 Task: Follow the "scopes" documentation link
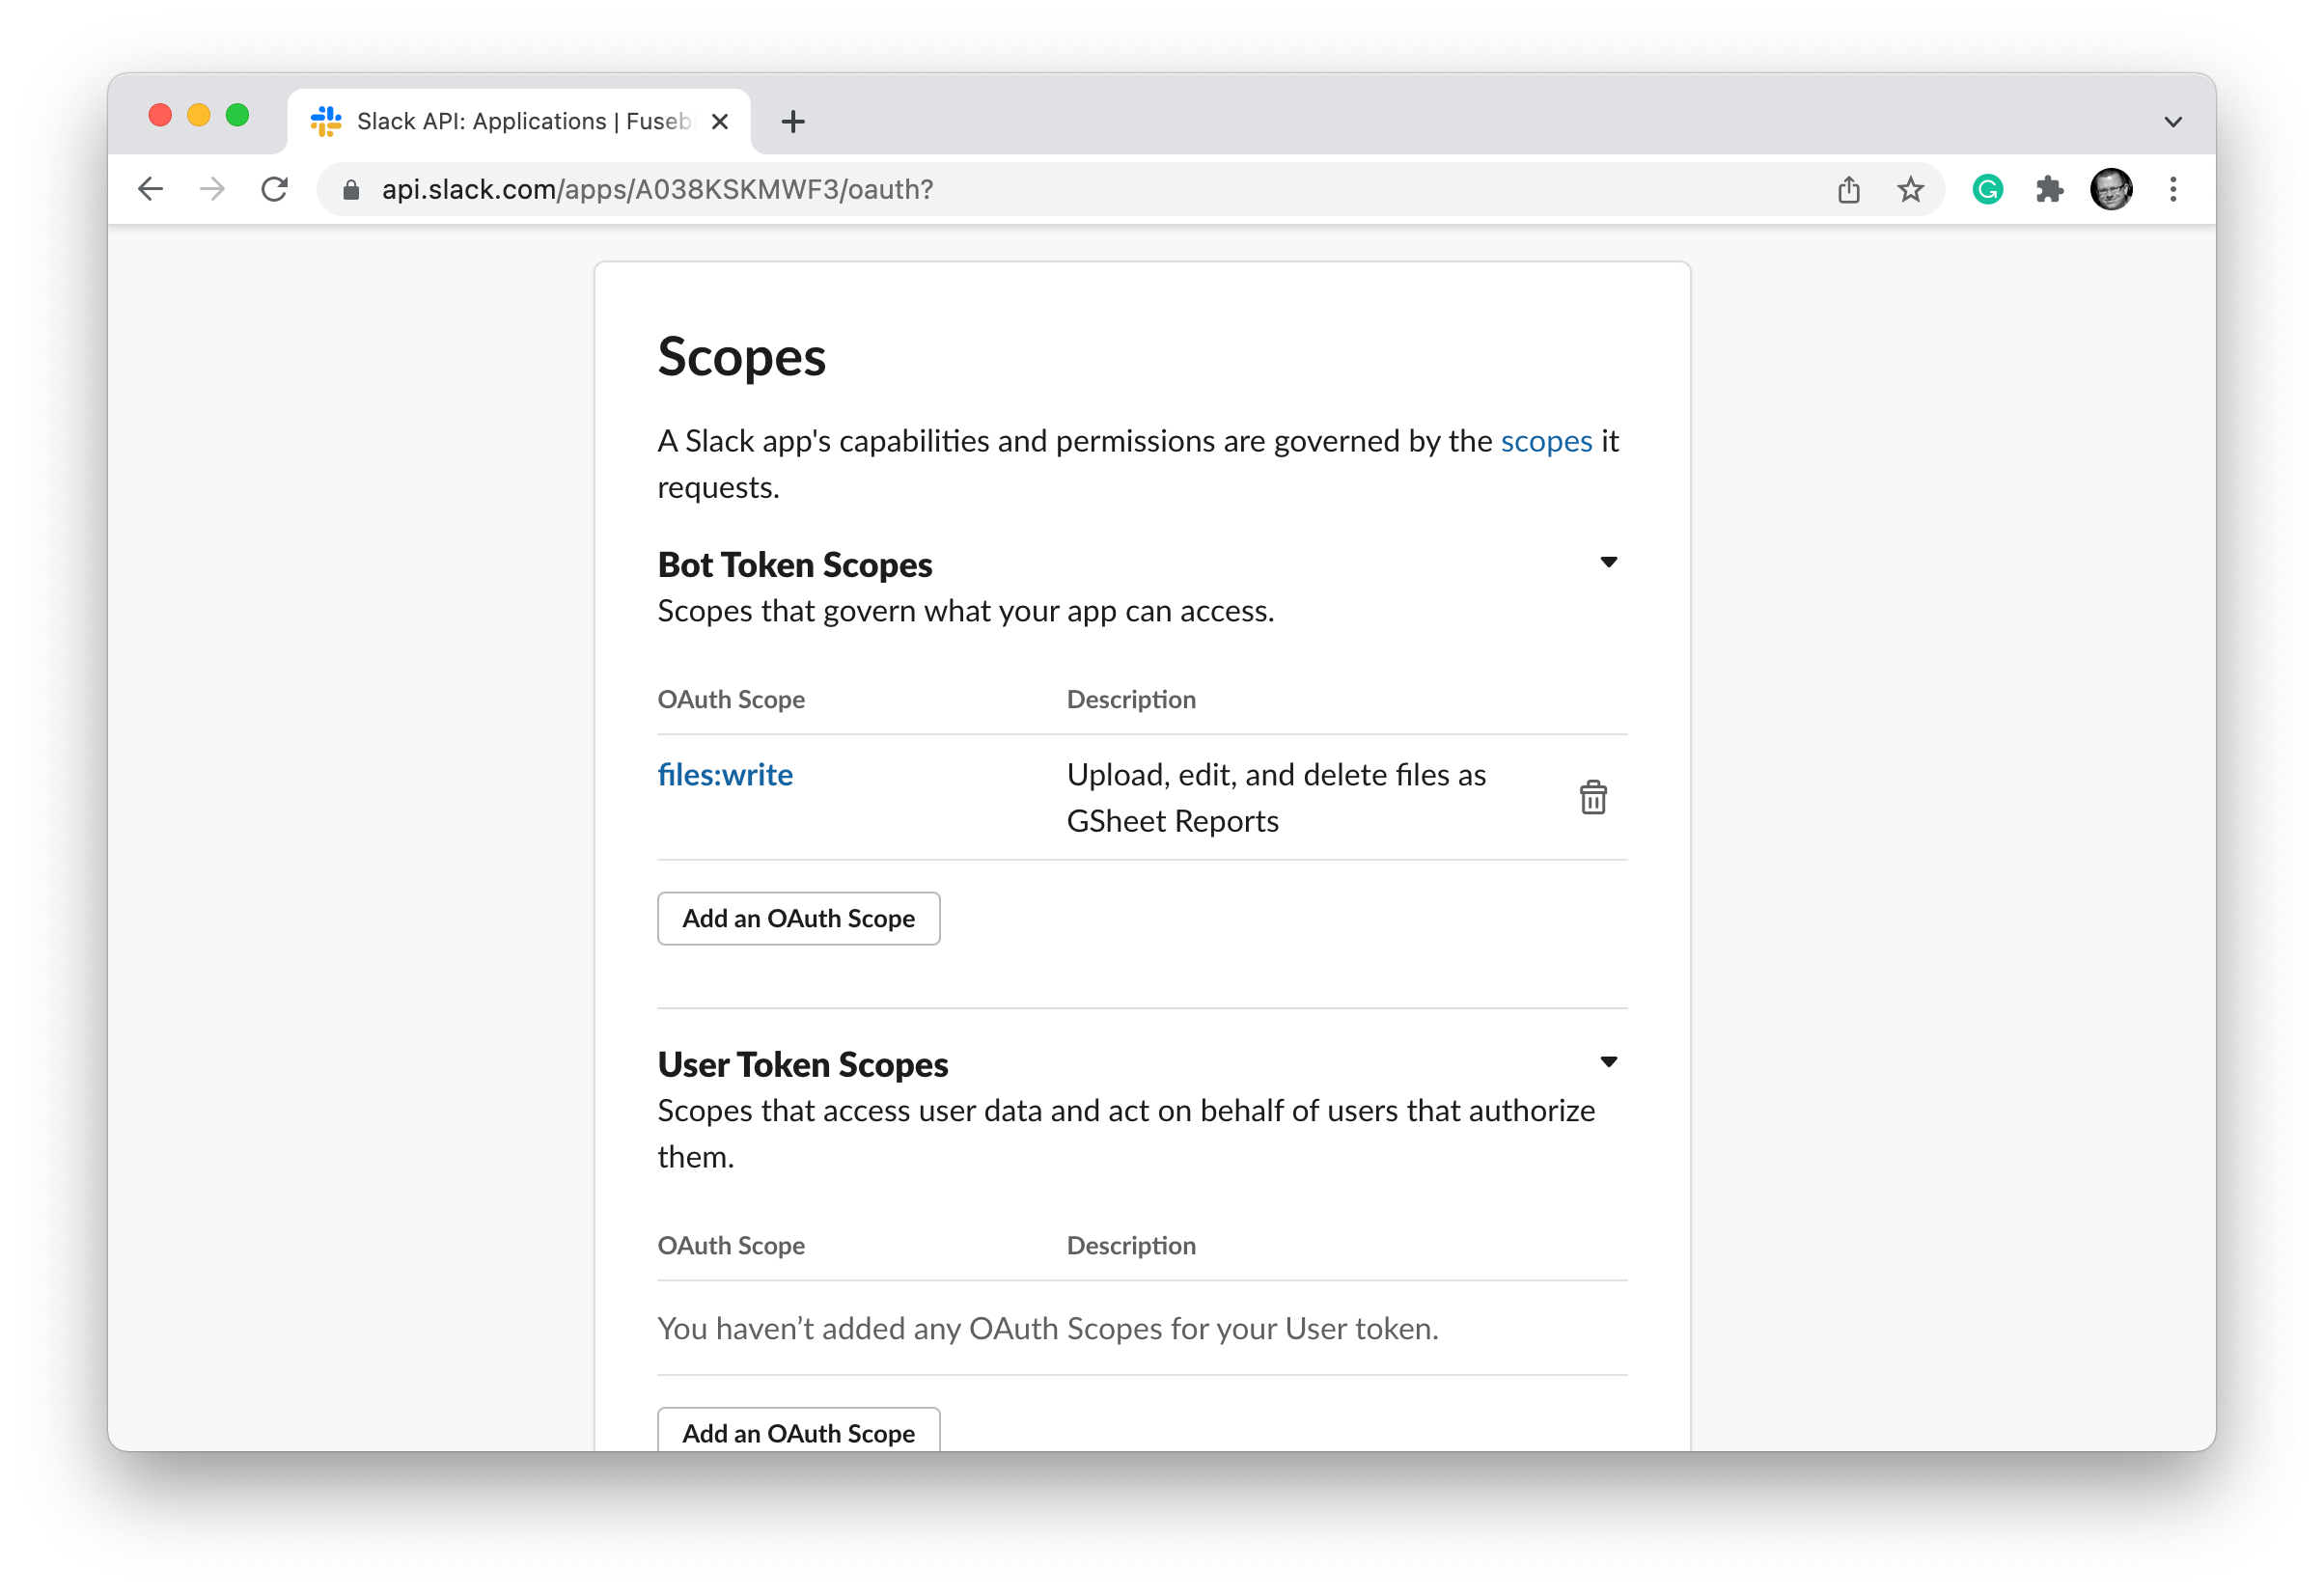1546,441
